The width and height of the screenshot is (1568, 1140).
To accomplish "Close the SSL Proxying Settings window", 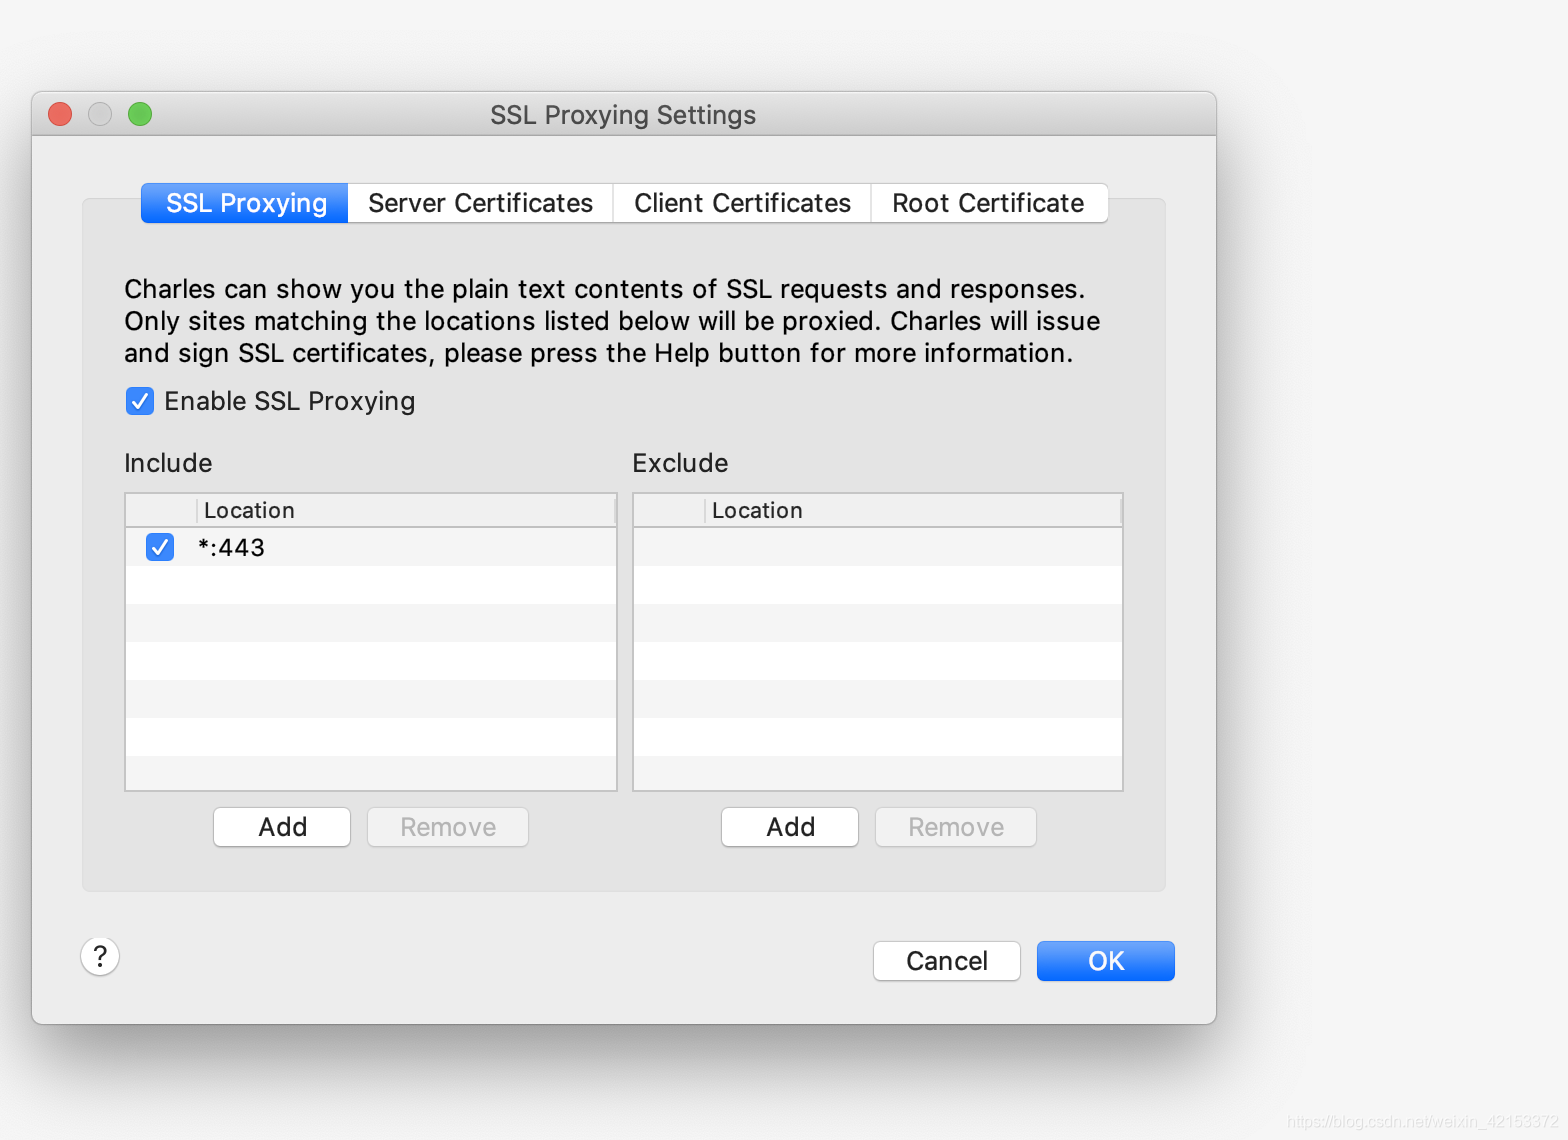I will pyautogui.click(x=60, y=114).
